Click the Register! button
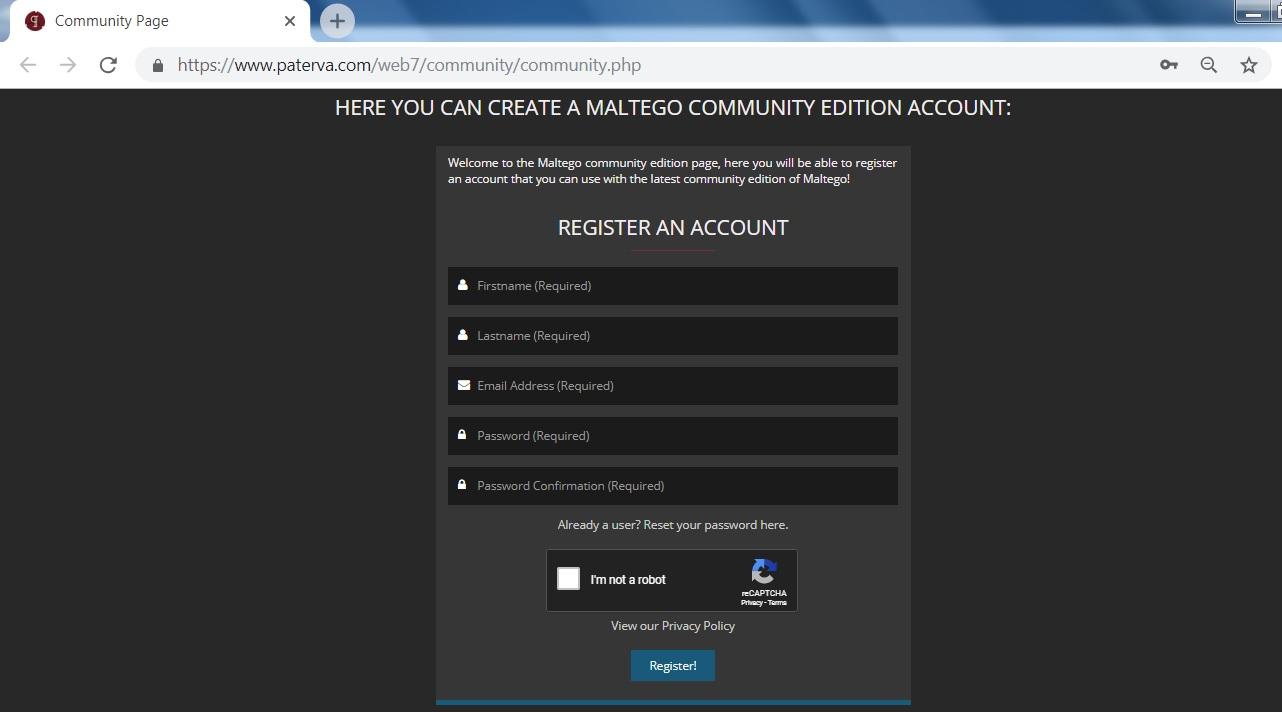The image size is (1282, 712). [673, 666]
